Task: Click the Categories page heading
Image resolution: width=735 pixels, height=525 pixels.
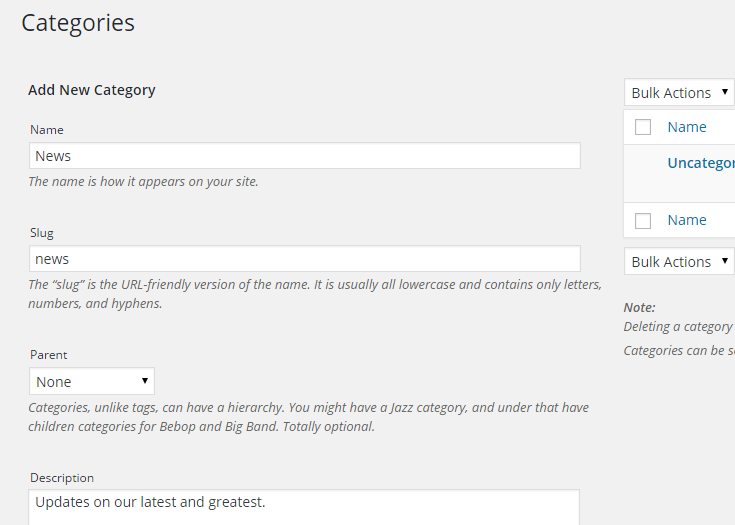Action: click(78, 23)
